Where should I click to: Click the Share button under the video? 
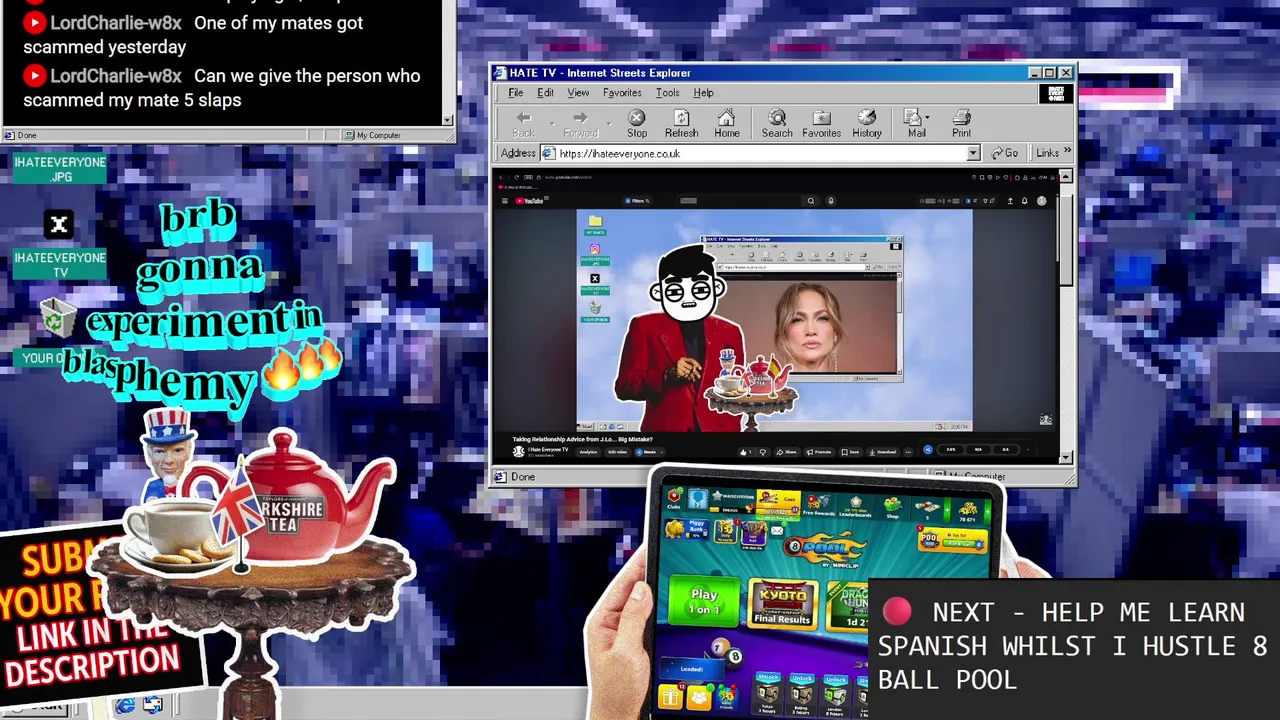click(x=786, y=452)
